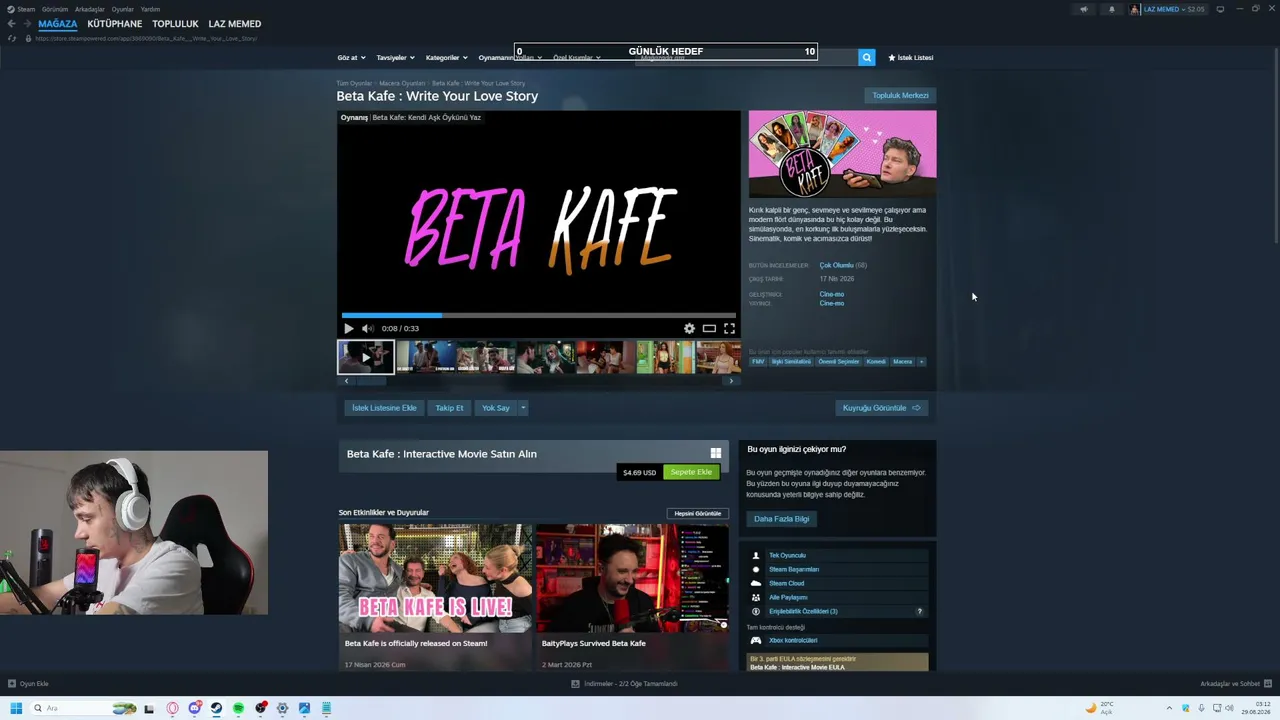Open Opera GX from the taskbar
Screen dimensions: 1280x720
(172, 708)
